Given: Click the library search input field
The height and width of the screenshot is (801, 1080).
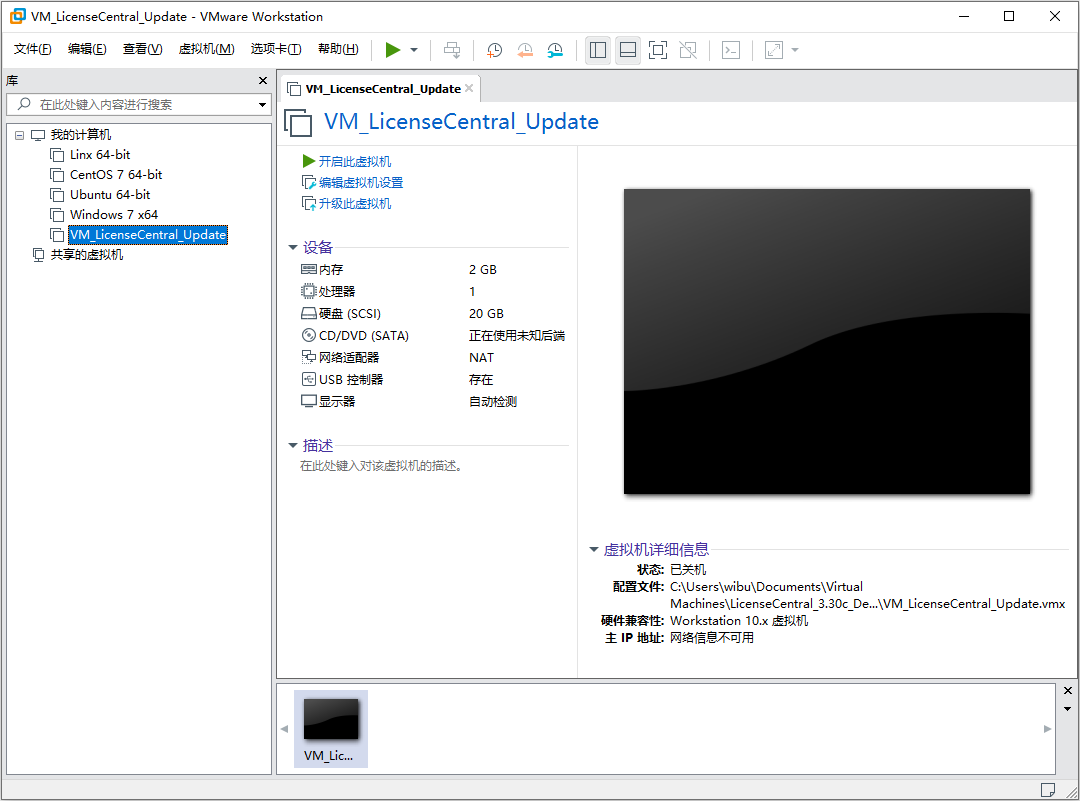Looking at the screenshot, I should coord(138,105).
